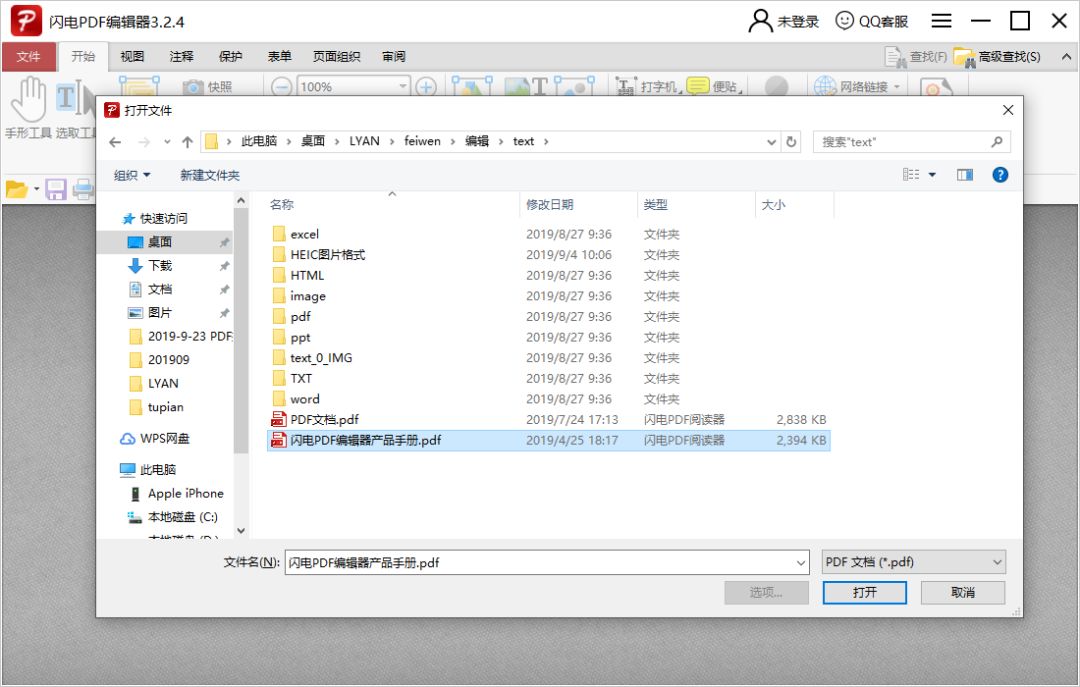Image resolution: width=1080 pixels, height=687 pixels.
Task: Select 闪电PDF编辑器产品手册.pdf file
Action: (x=548, y=440)
